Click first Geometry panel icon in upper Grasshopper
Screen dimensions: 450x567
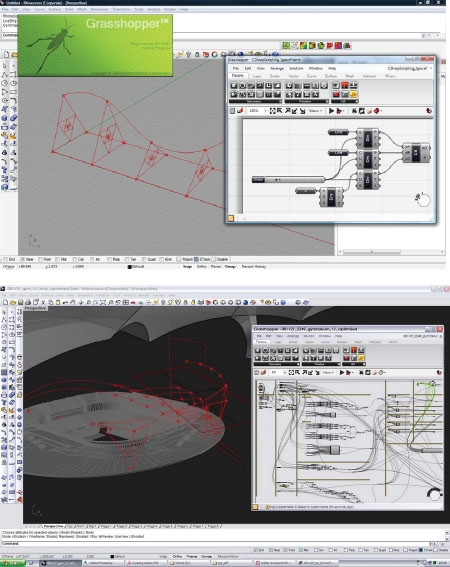point(234,86)
